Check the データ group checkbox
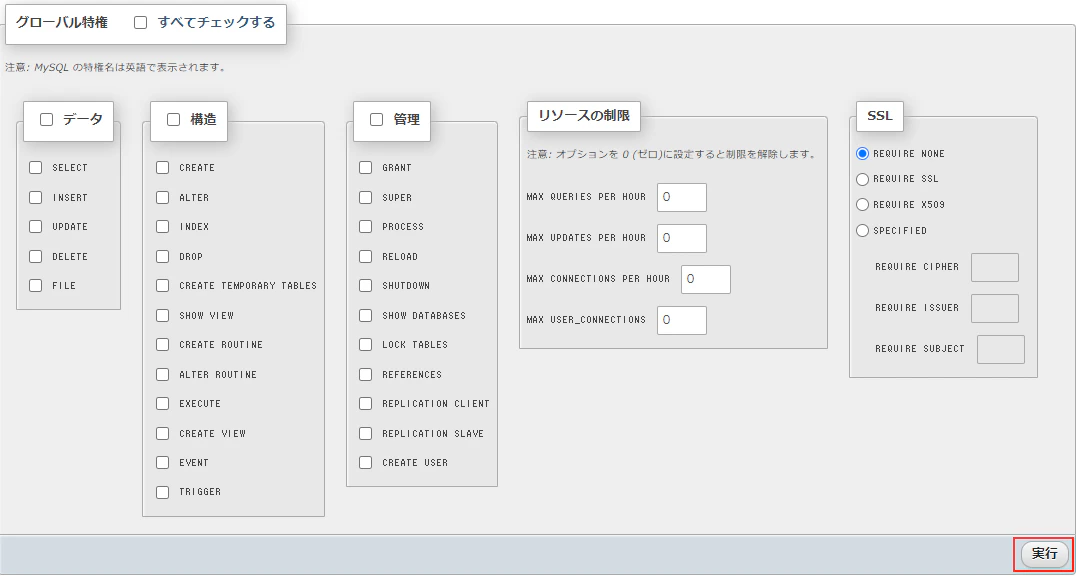1076x584 pixels. (x=47, y=119)
